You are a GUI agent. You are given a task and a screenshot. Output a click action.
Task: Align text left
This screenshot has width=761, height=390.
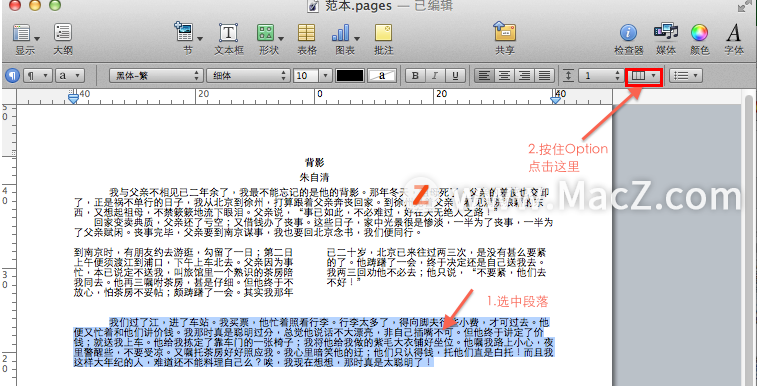(x=484, y=76)
